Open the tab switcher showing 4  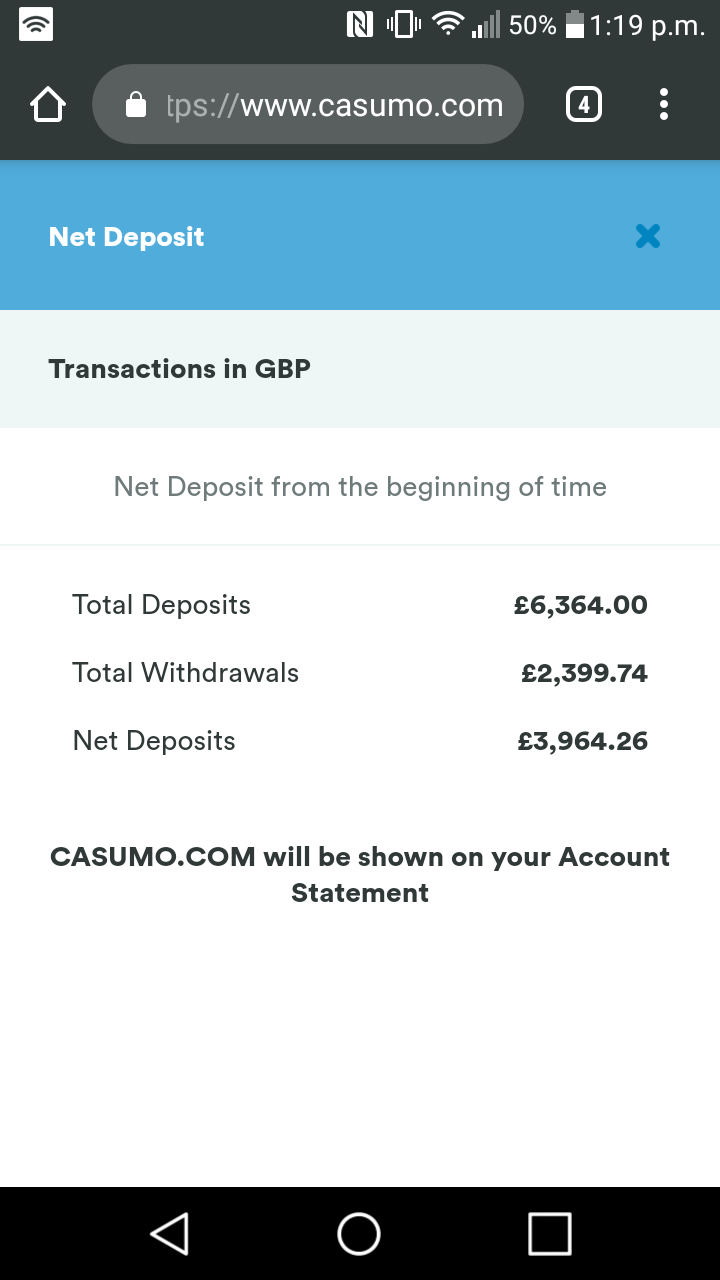(x=584, y=104)
